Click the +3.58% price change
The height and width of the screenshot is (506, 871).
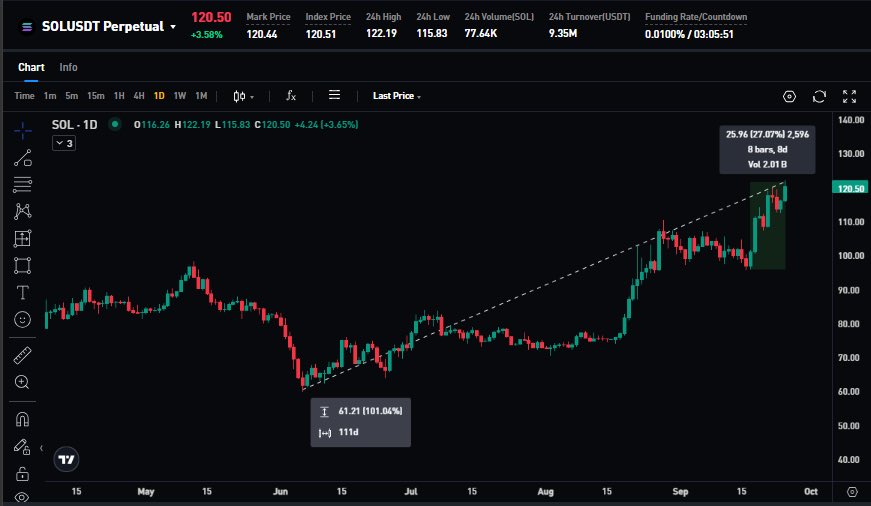[x=207, y=34]
